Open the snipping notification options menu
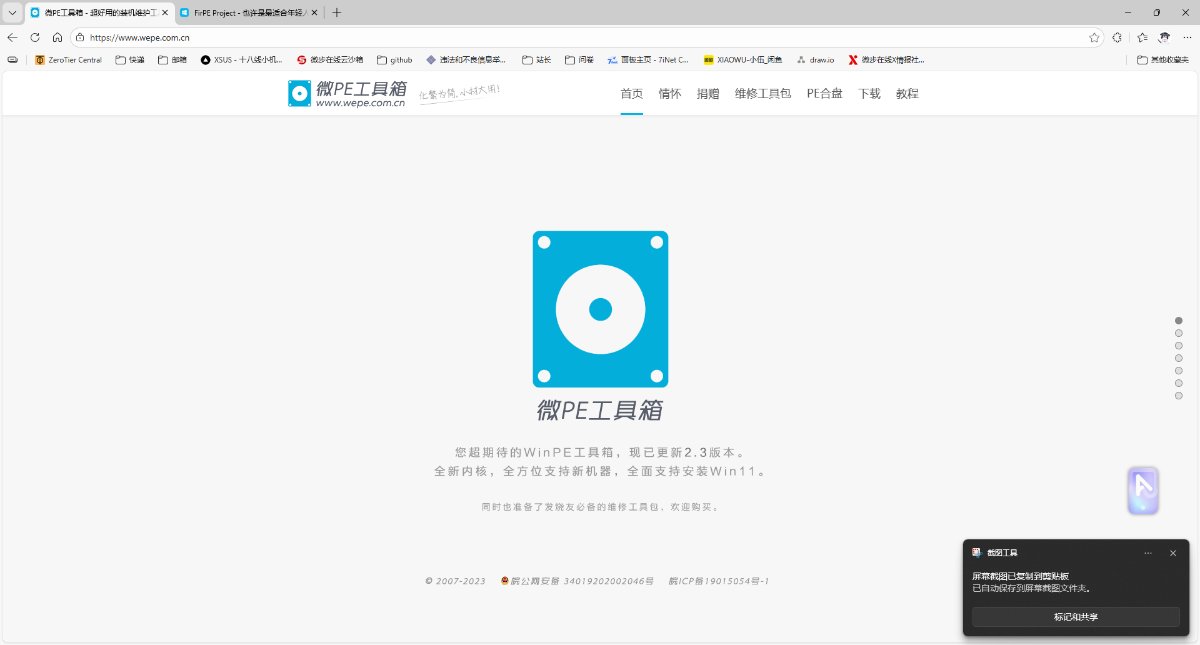The image size is (1200, 645). [x=1148, y=552]
